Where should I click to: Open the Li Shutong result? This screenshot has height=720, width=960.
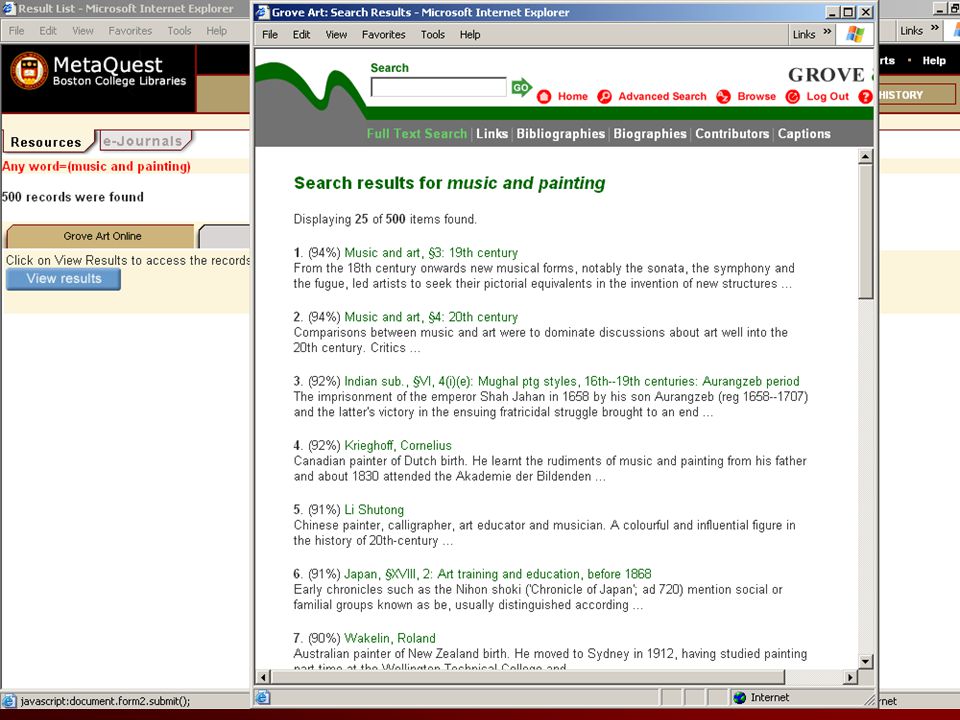click(374, 510)
